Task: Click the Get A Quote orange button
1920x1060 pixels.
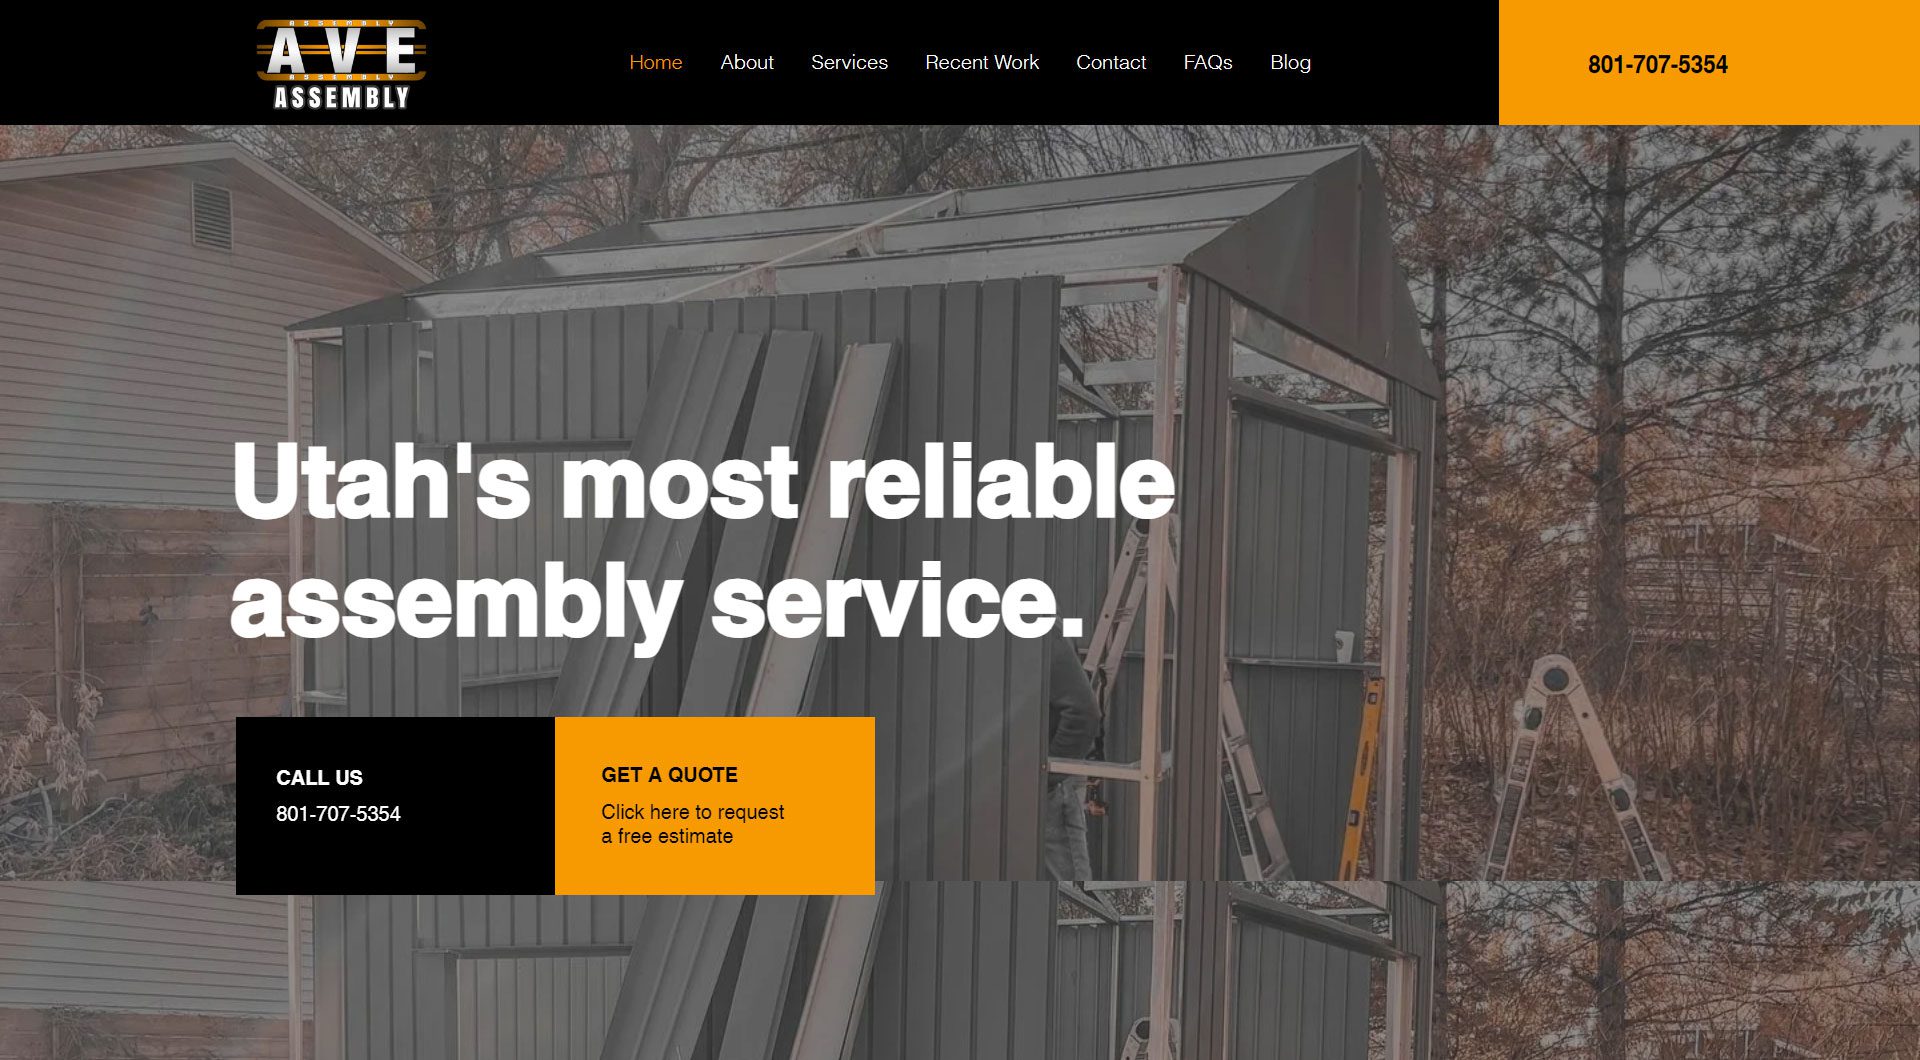Action: (x=715, y=806)
